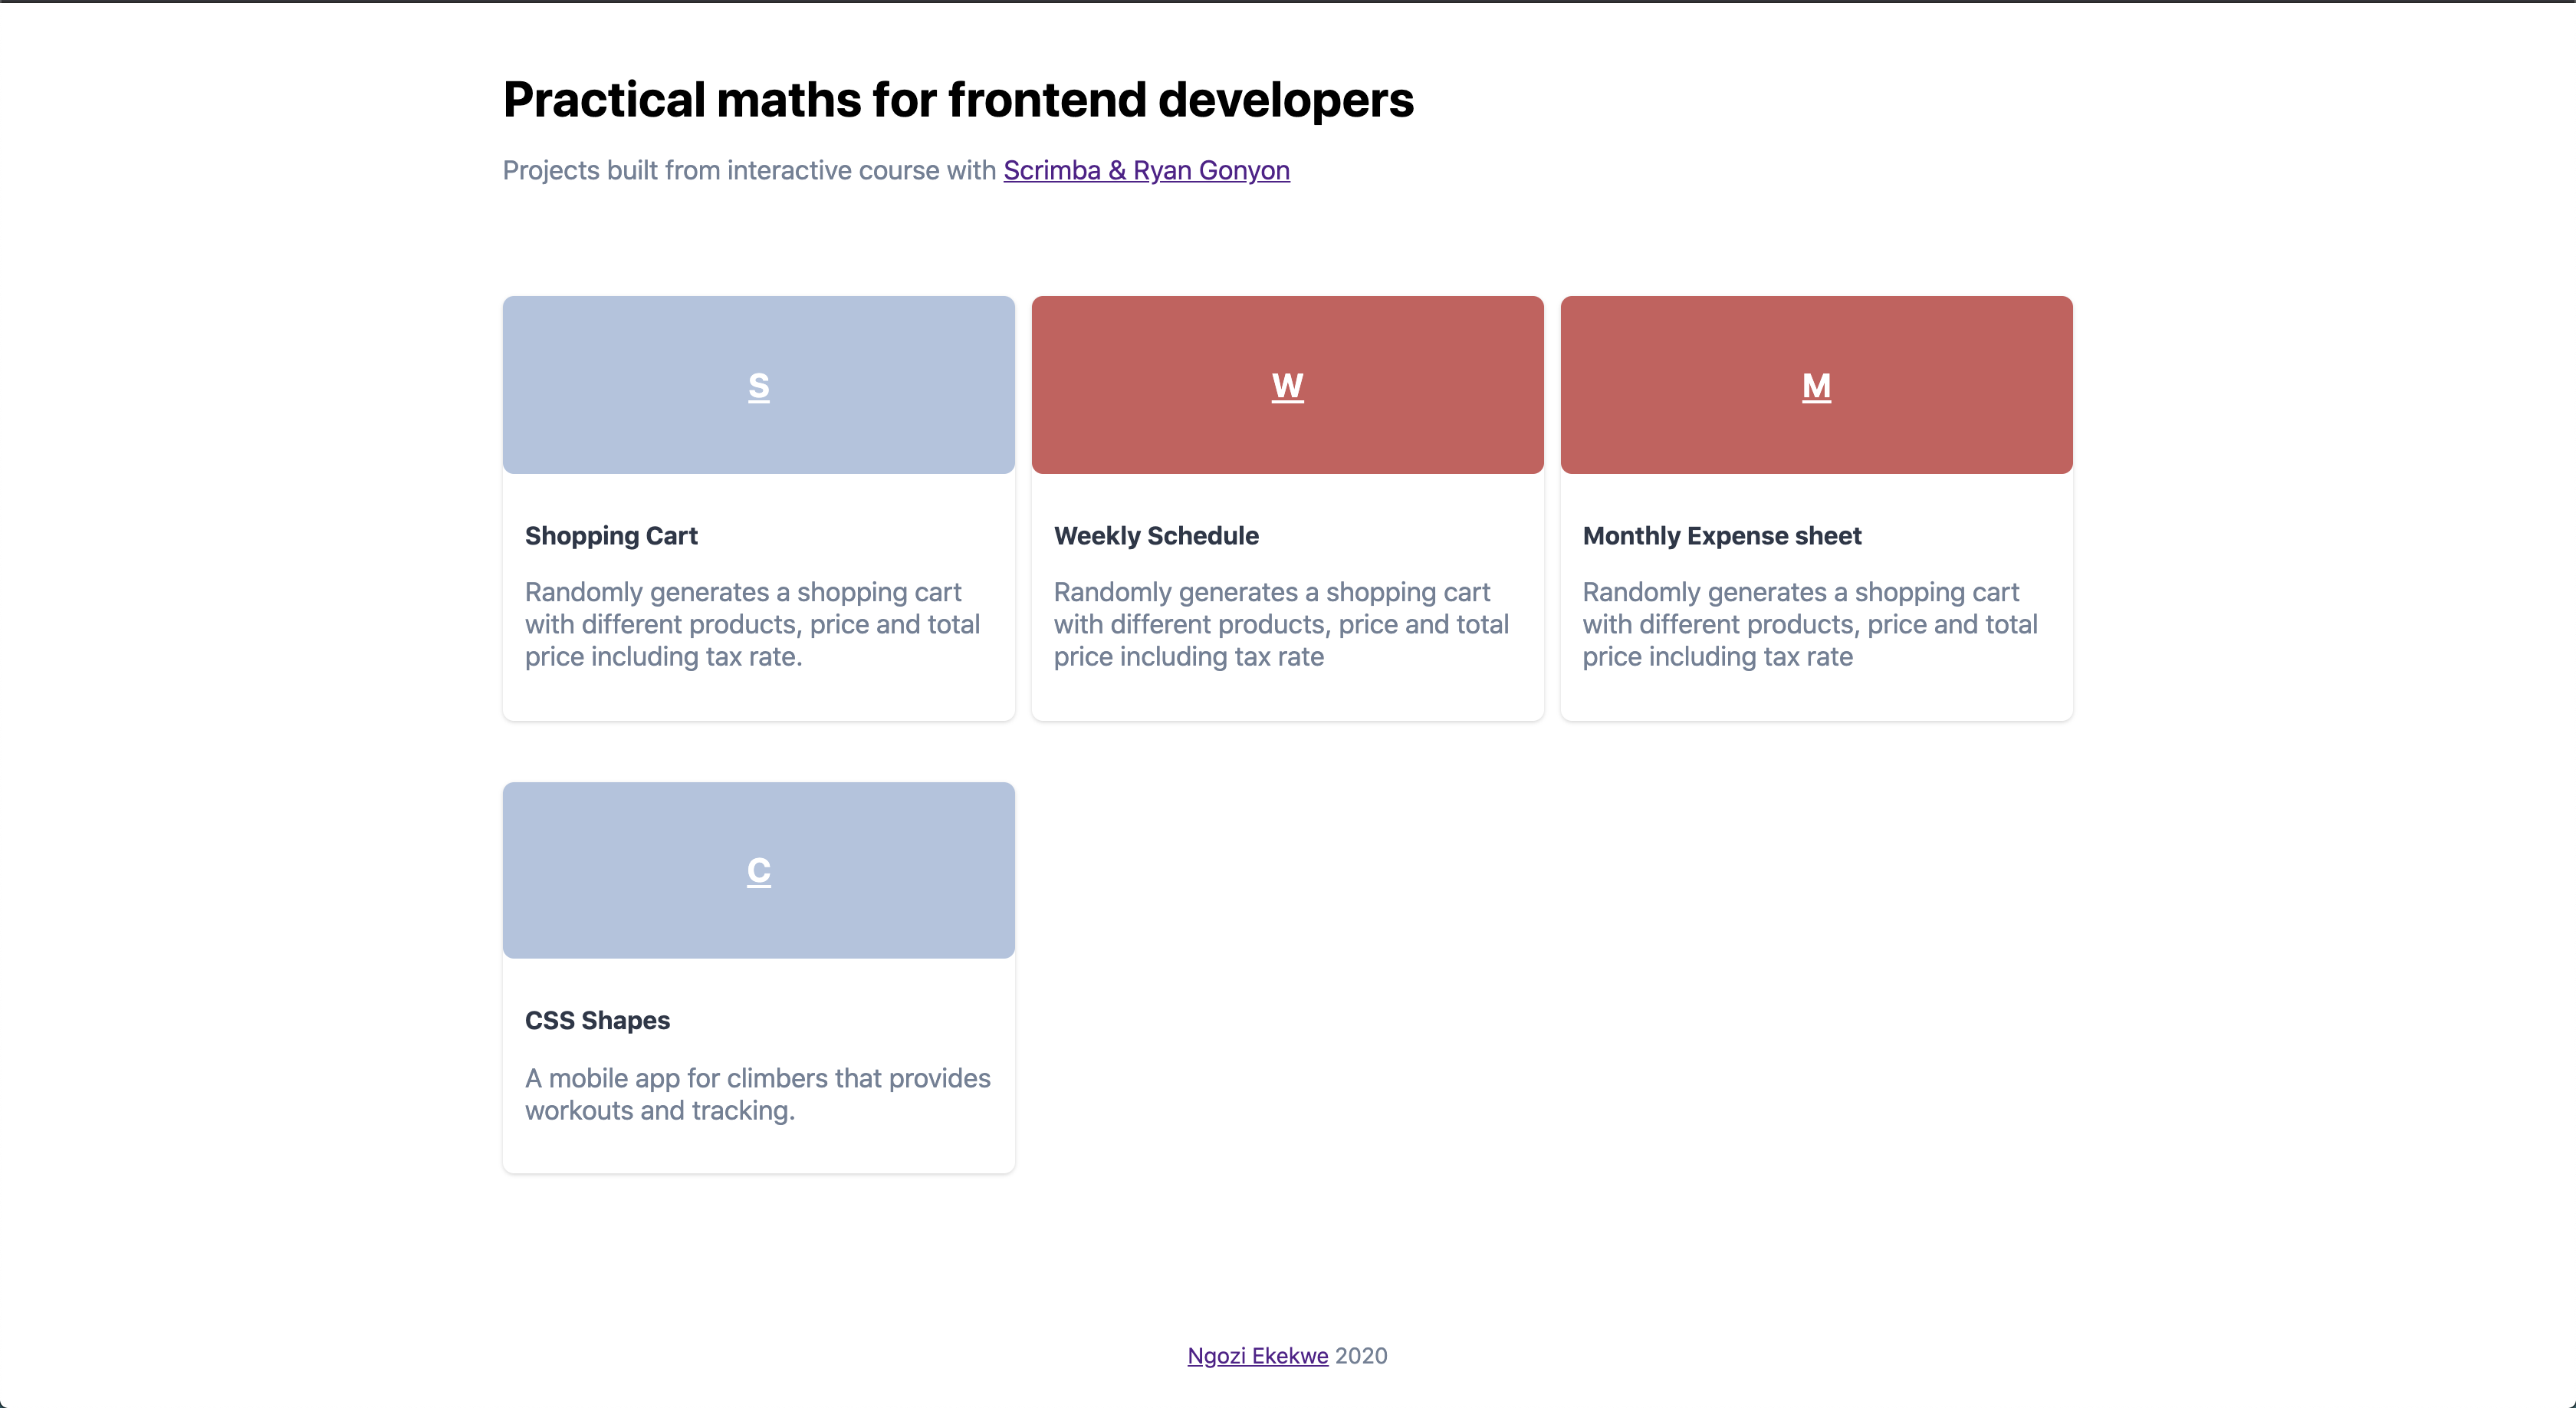
Task: Click the Ngozi Ekekwe footer link
Action: pyautogui.click(x=1257, y=1355)
